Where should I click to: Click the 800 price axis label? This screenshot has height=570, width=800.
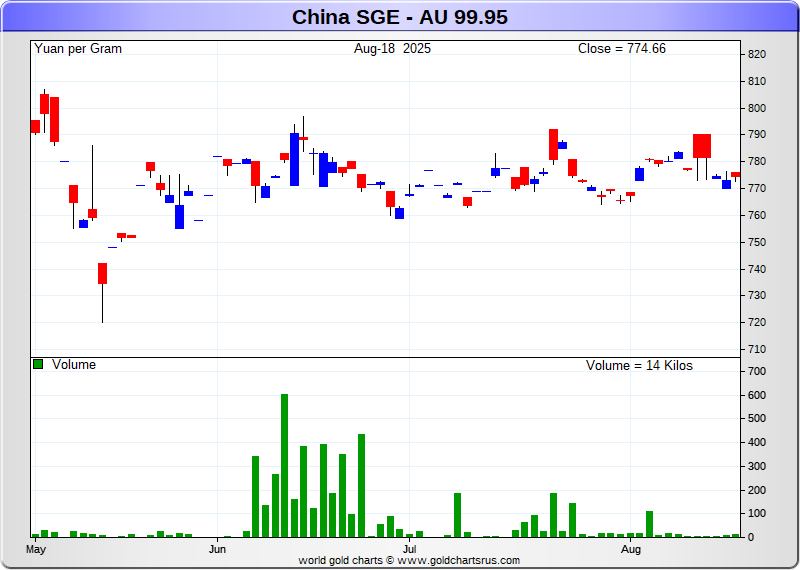[x=757, y=108]
